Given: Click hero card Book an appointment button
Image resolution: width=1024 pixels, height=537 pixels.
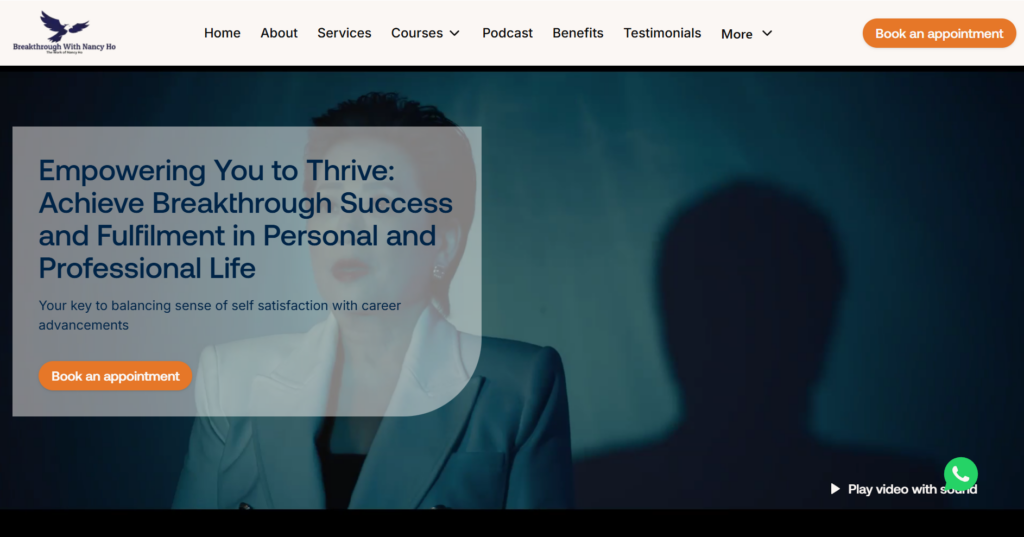Looking at the screenshot, I should pos(115,376).
